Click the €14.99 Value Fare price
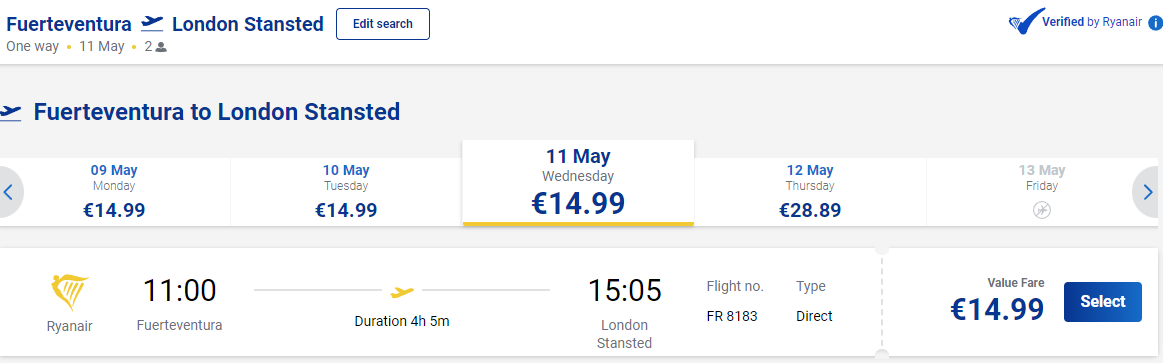Viewport: 1163px width, 363px height. [x=997, y=310]
